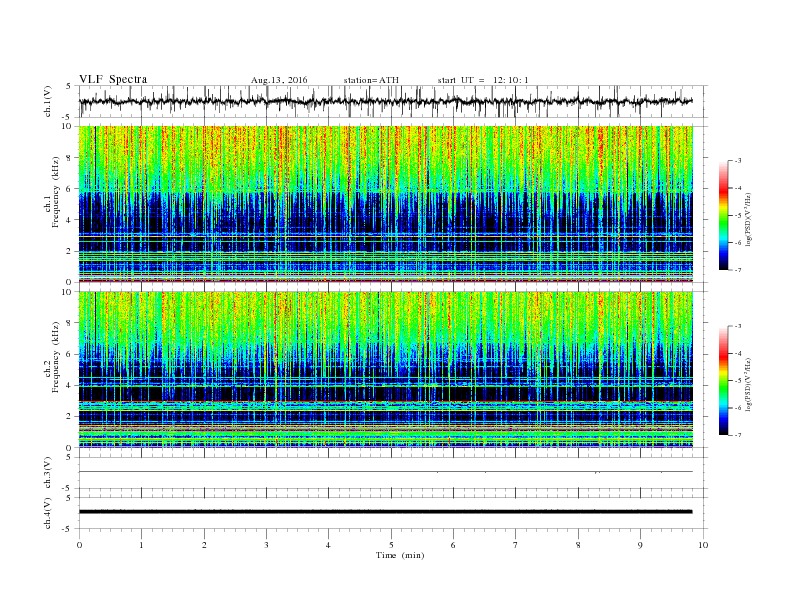Click the time axis tick label '3'

pos(267,545)
